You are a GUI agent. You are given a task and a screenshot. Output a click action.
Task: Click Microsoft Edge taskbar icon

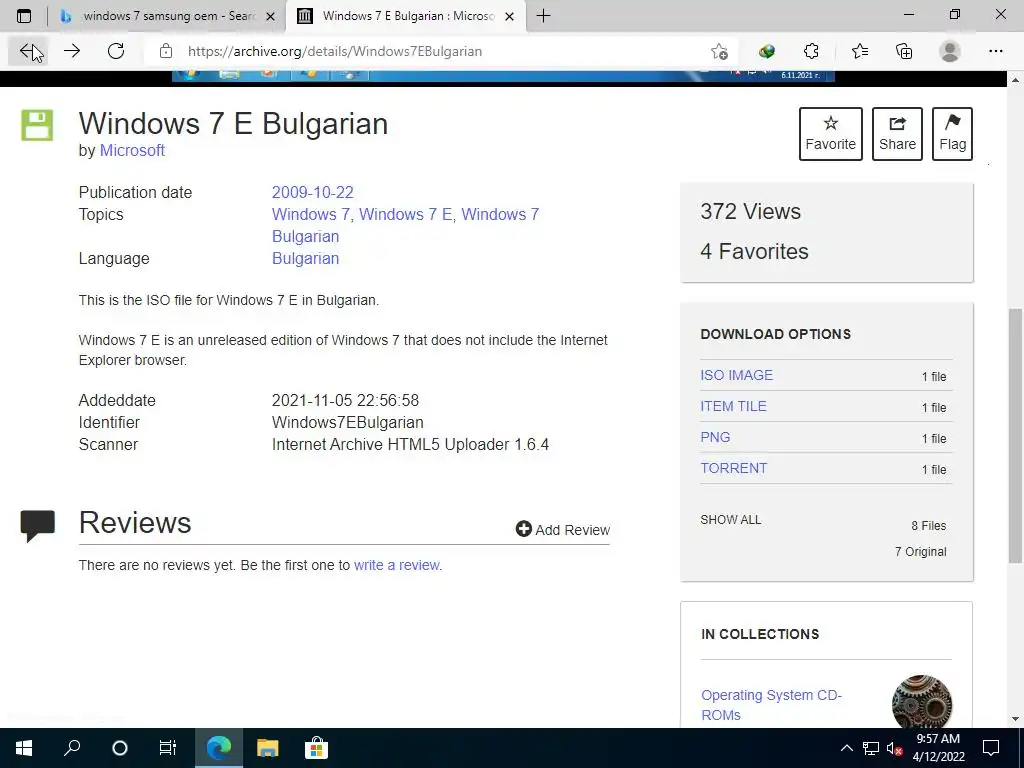coord(219,748)
